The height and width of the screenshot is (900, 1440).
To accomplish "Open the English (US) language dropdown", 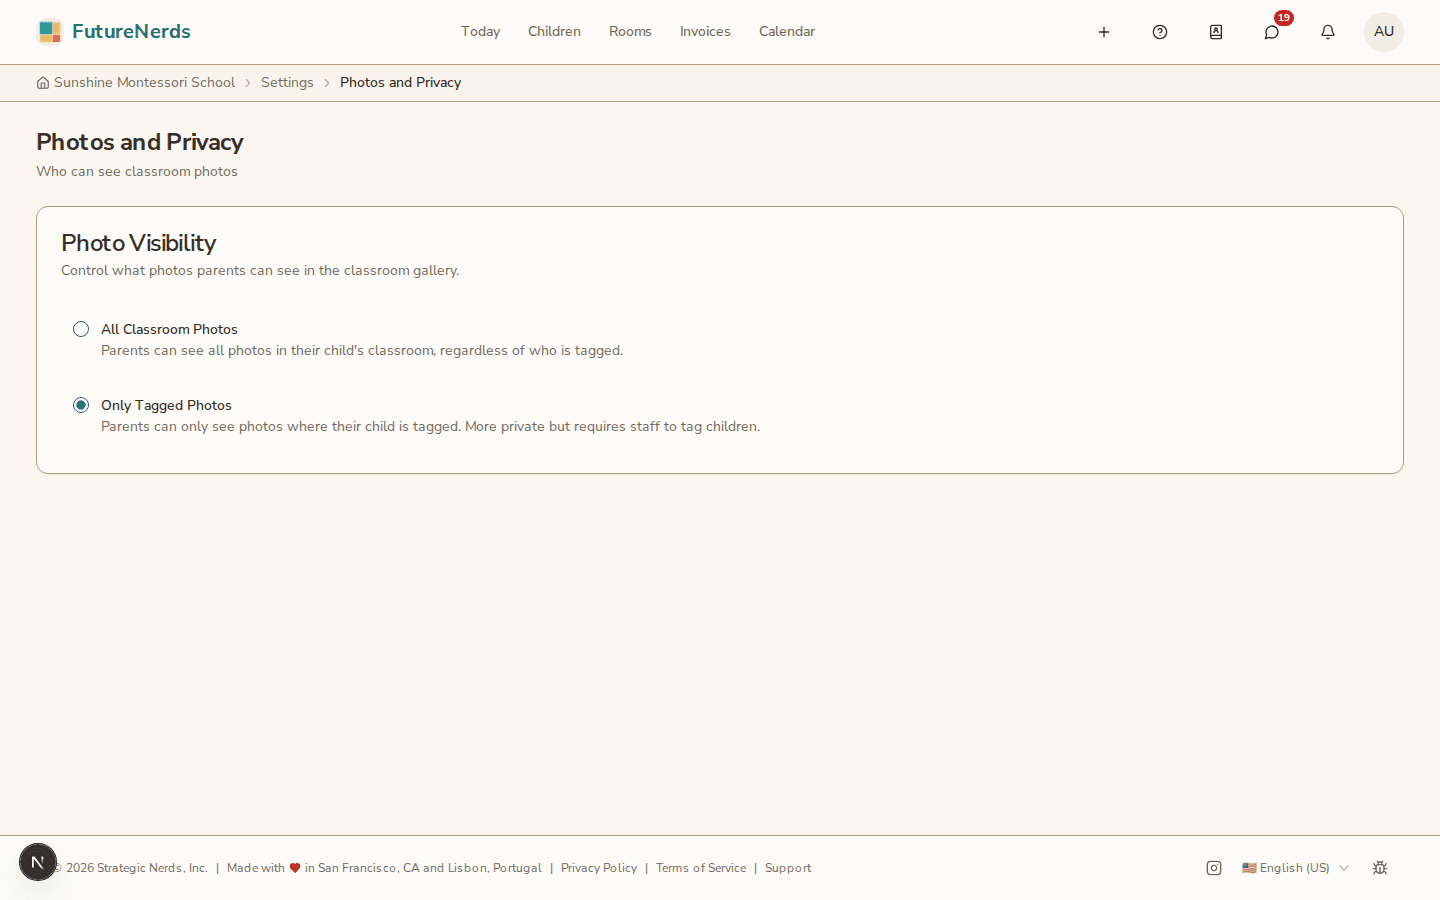I will [1295, 868].
